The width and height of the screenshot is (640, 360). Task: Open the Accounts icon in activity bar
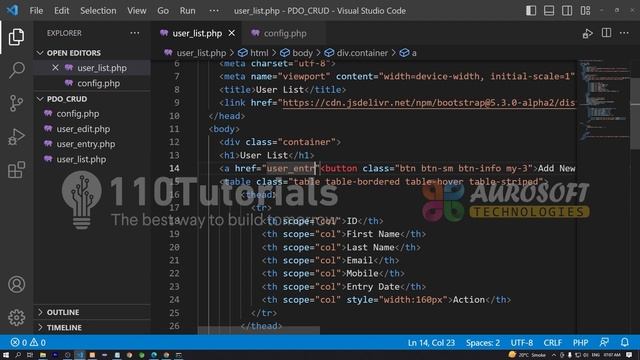pos(16,284)
